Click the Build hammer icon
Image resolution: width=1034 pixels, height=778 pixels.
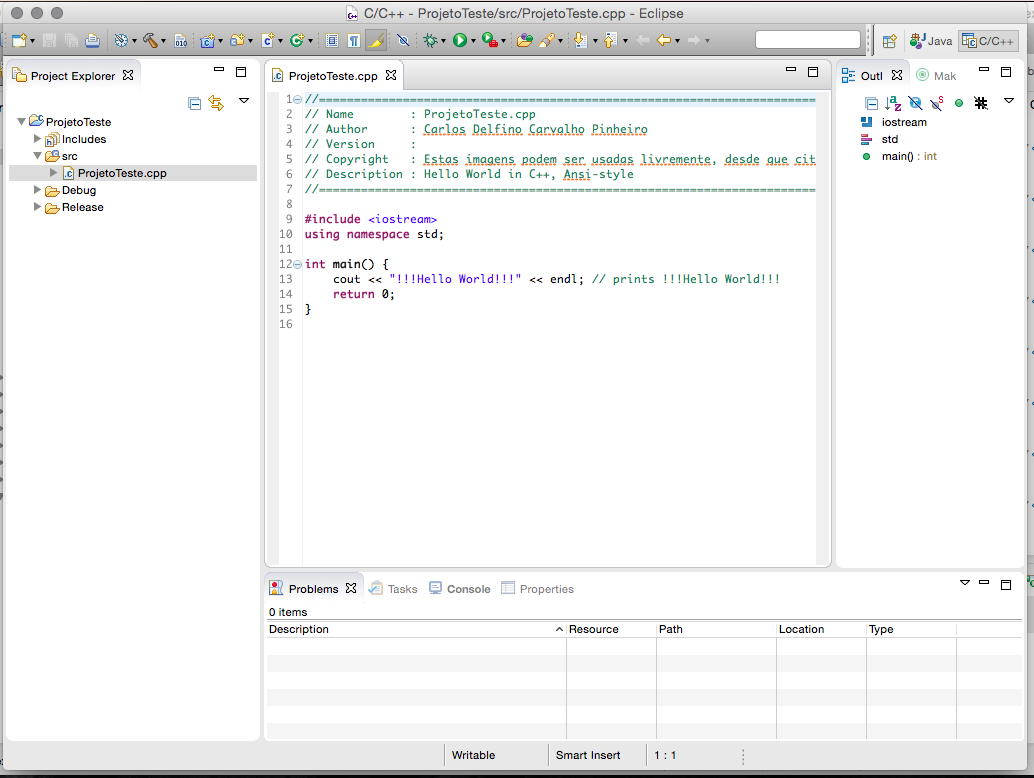coord(150,41)
